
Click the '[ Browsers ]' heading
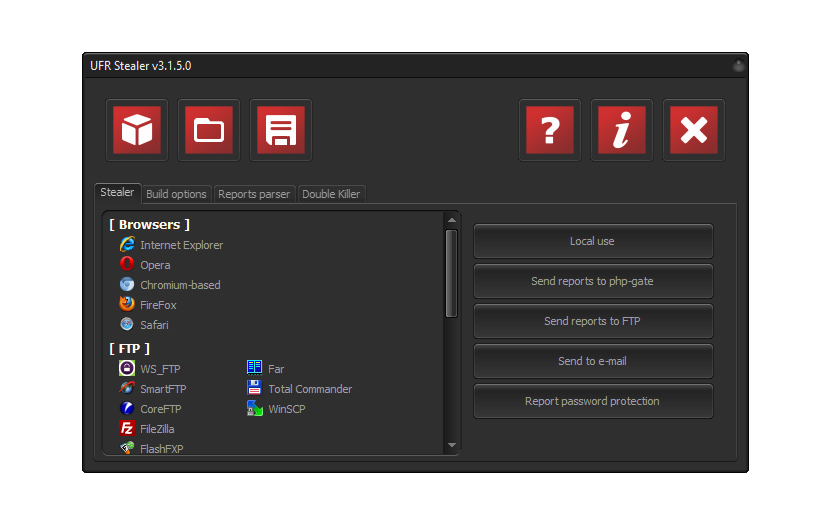click(x=149, y=225)
